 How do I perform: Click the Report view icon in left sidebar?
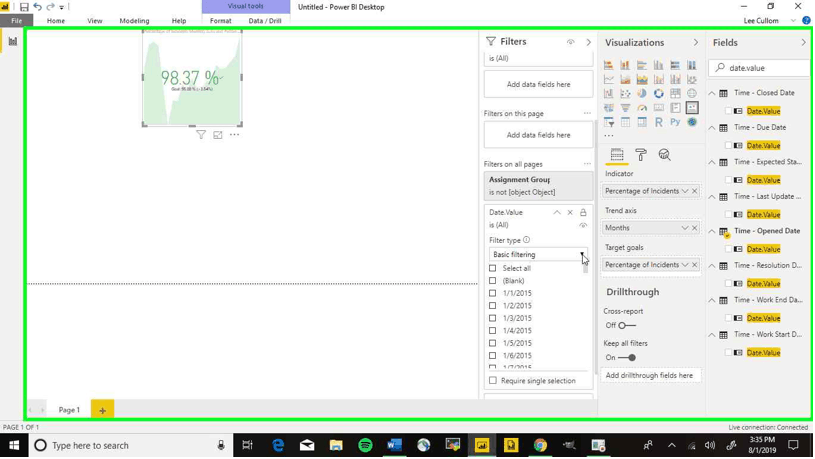coord(12,41)
